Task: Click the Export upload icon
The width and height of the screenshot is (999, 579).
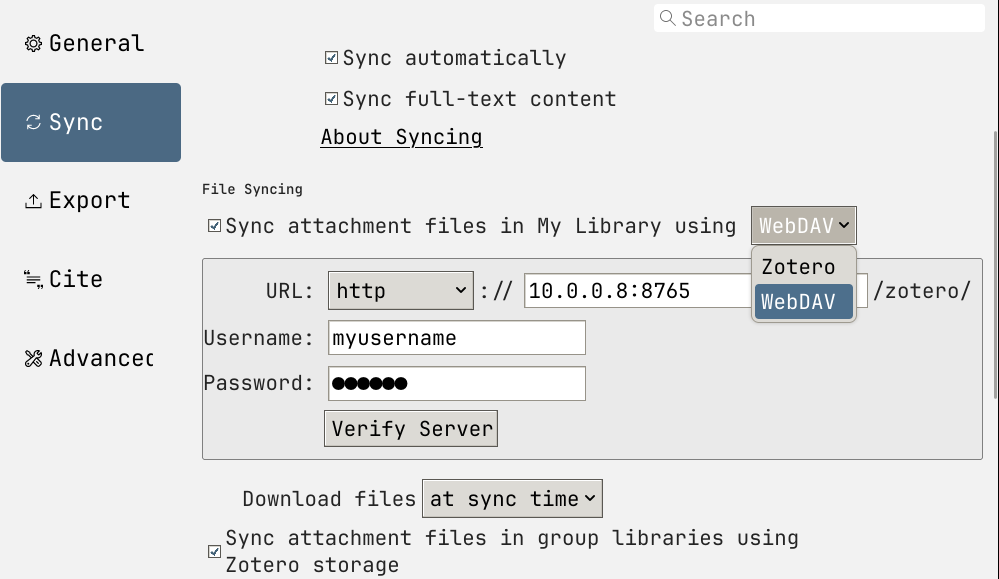Action: (x=33, y=201)
